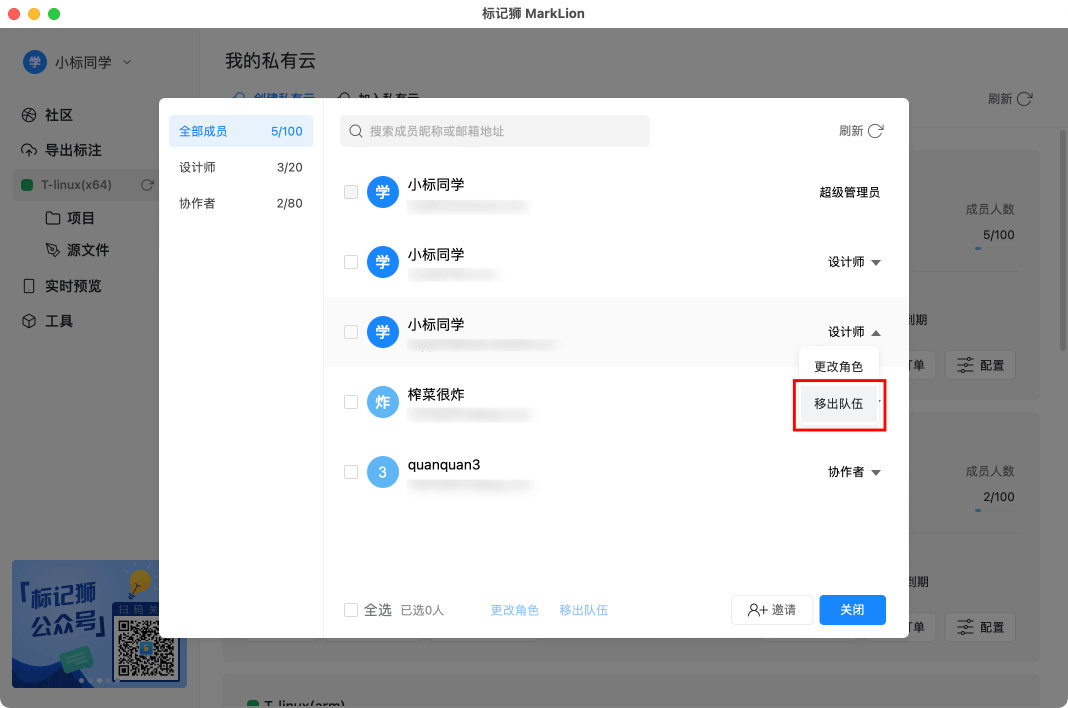Choose 移出队伍 from the role menu
The height and width of the screenshot is (708, 1068).
(x=838, y=404)
